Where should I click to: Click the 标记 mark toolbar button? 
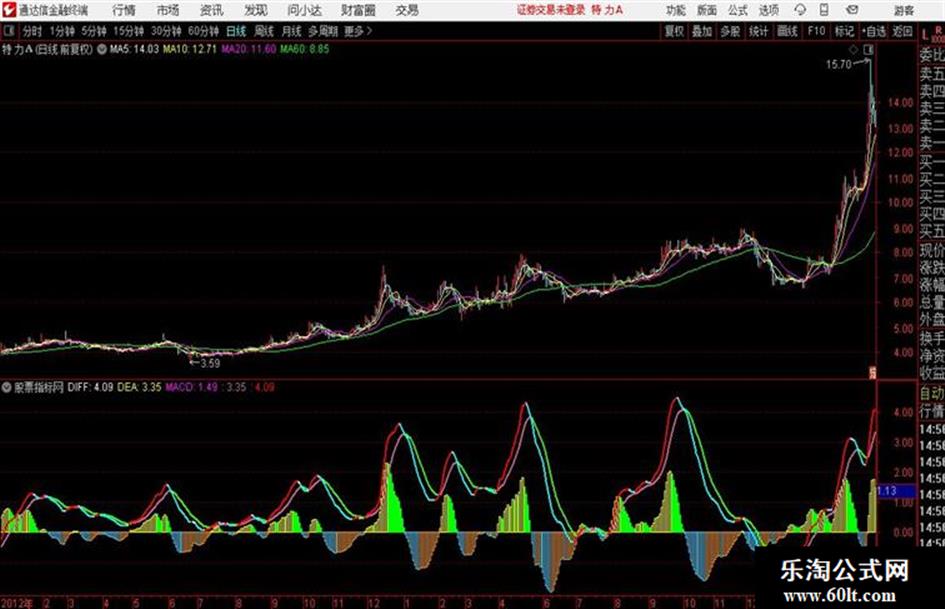coord(844,31)
